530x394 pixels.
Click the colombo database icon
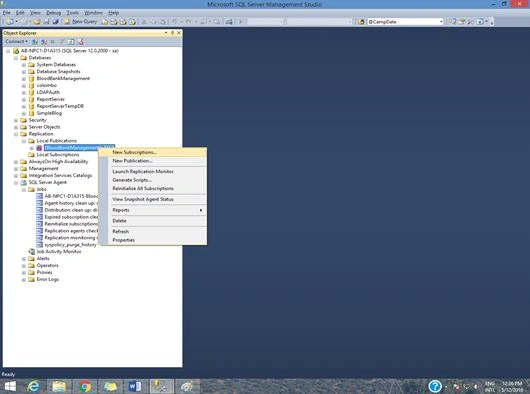pyautogui.click(x=31, y=85)
